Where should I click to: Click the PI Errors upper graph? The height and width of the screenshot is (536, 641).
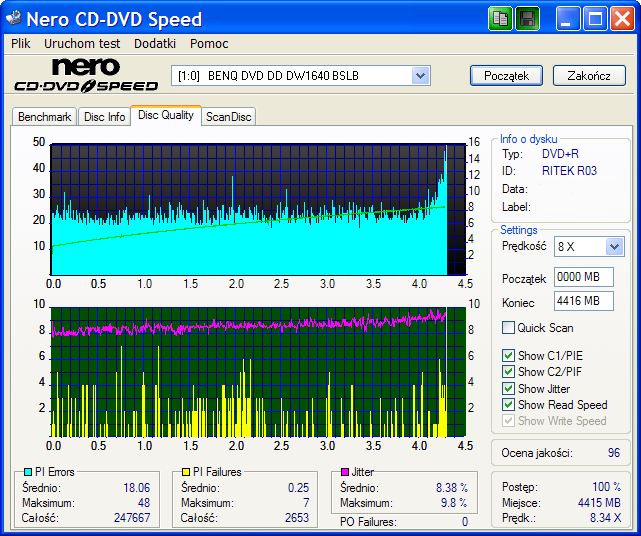(258, 209)
